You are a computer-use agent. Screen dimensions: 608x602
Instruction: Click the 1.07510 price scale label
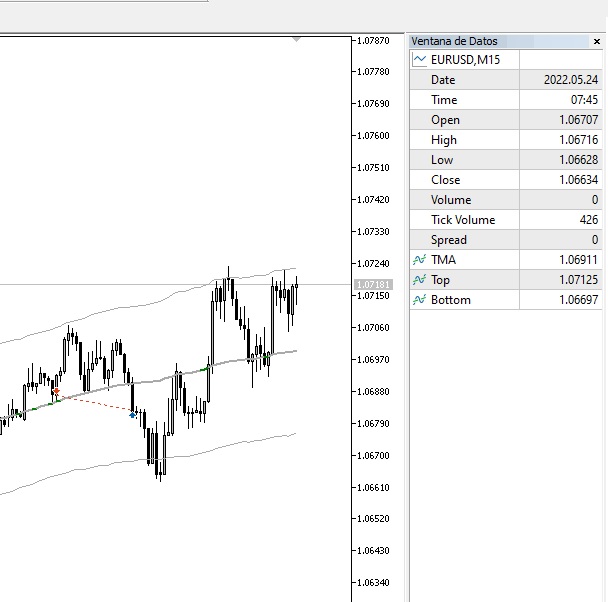click(373, 167)
